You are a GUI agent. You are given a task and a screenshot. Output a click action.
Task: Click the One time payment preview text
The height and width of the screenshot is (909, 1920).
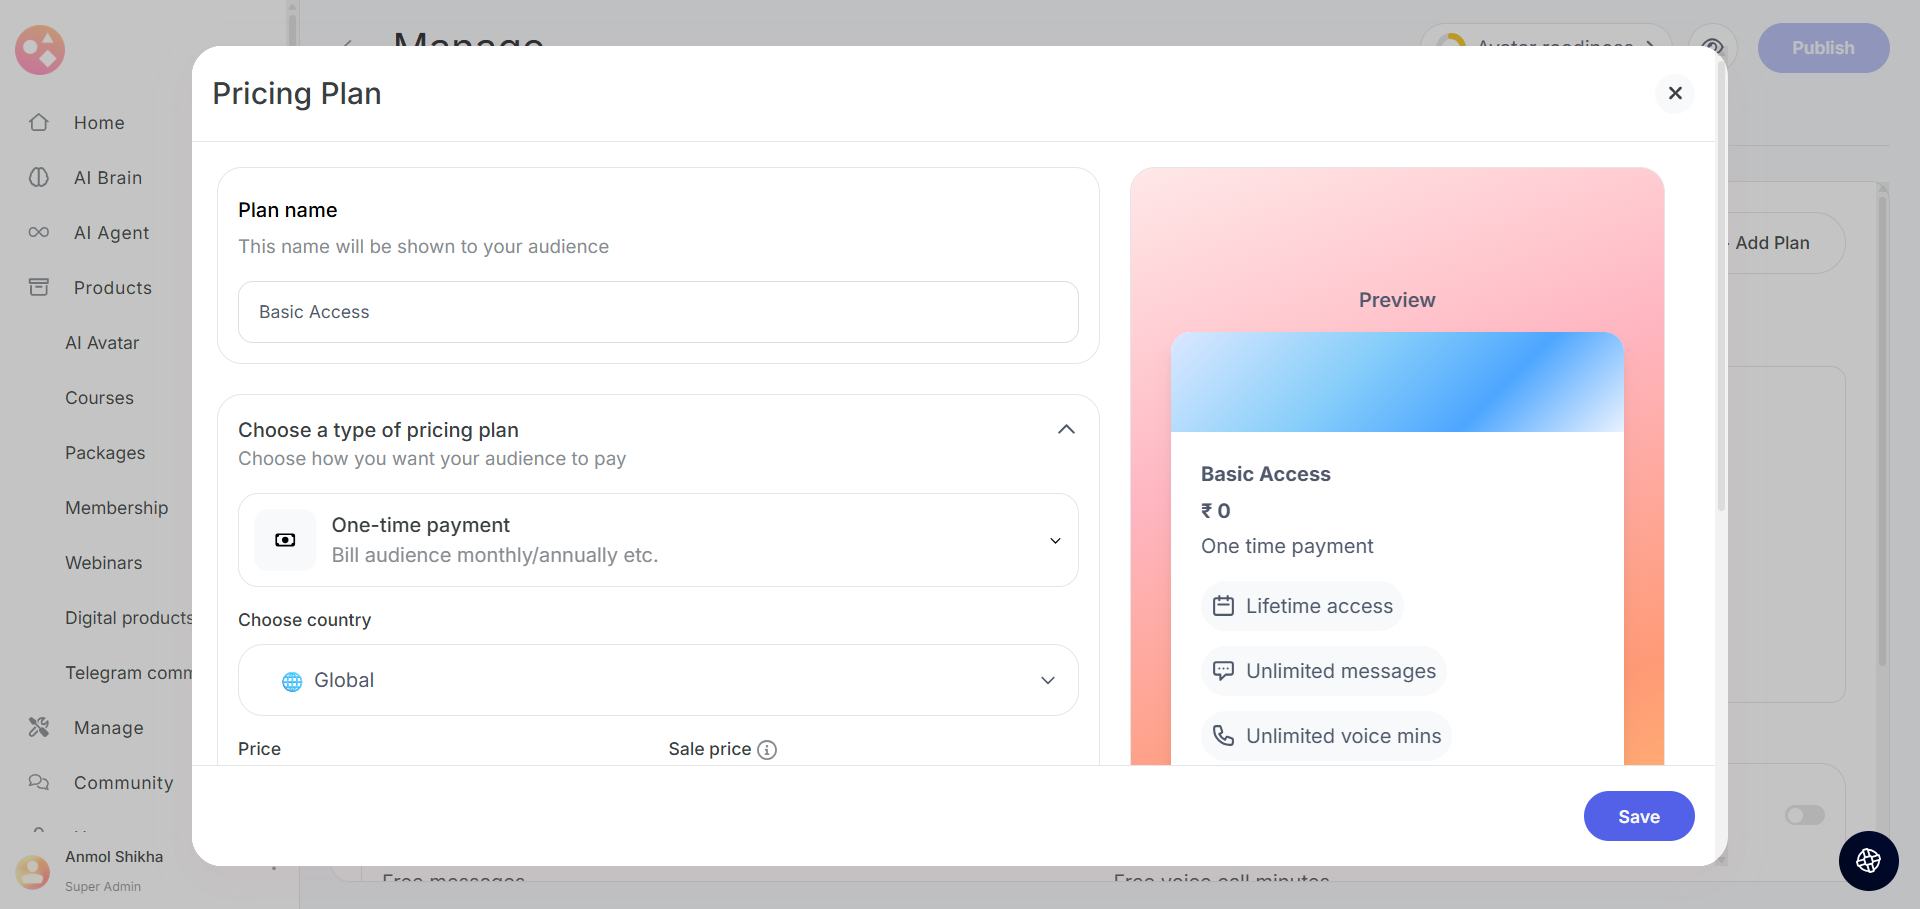[1287, 546]
